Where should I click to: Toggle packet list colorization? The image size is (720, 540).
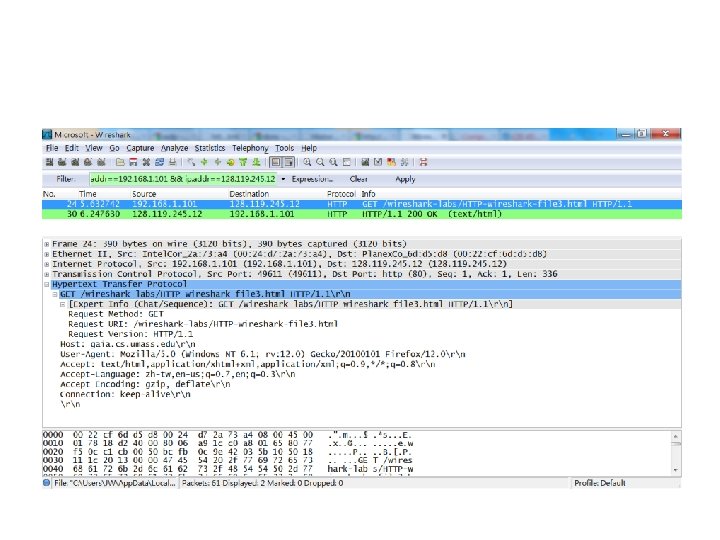point(276,162)
